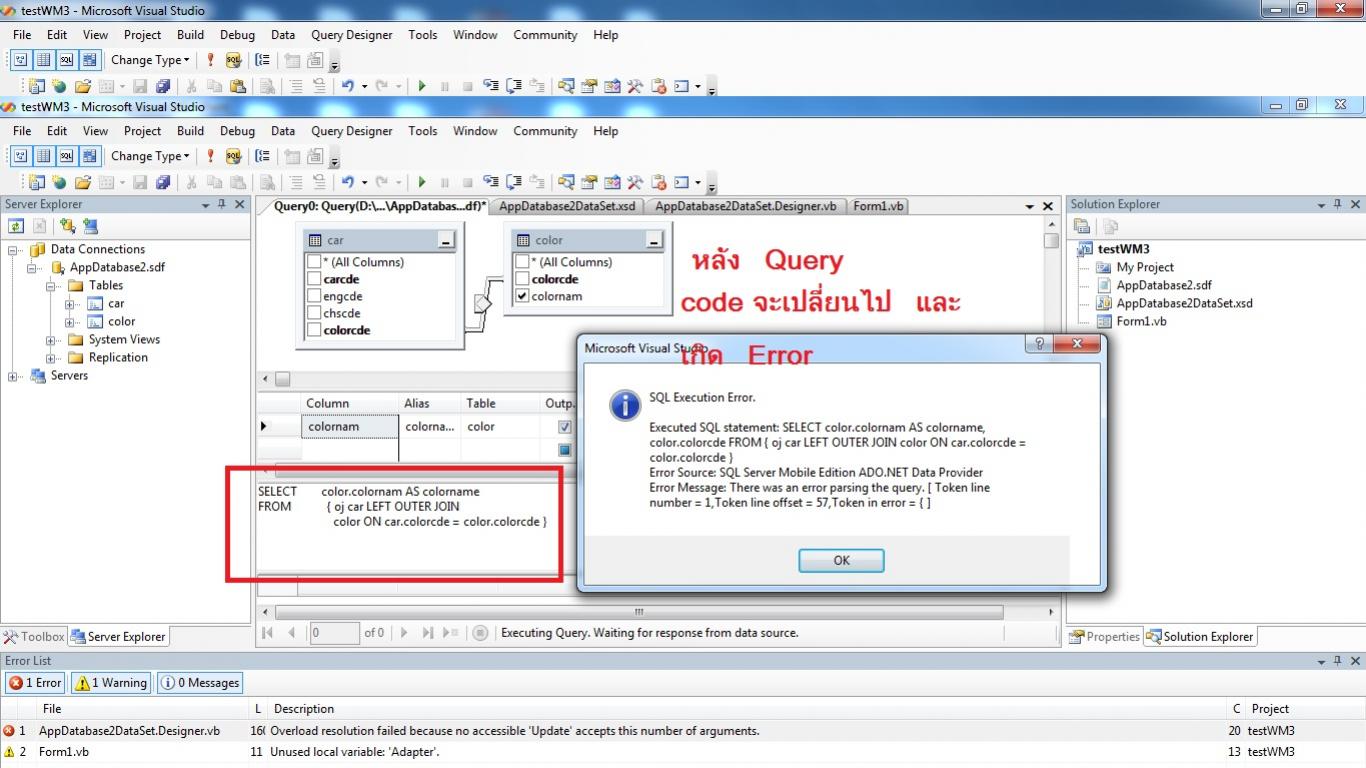Screen dimensions: 1366x768
Task: Check carcde column in car table
Action: pos(314,279)
